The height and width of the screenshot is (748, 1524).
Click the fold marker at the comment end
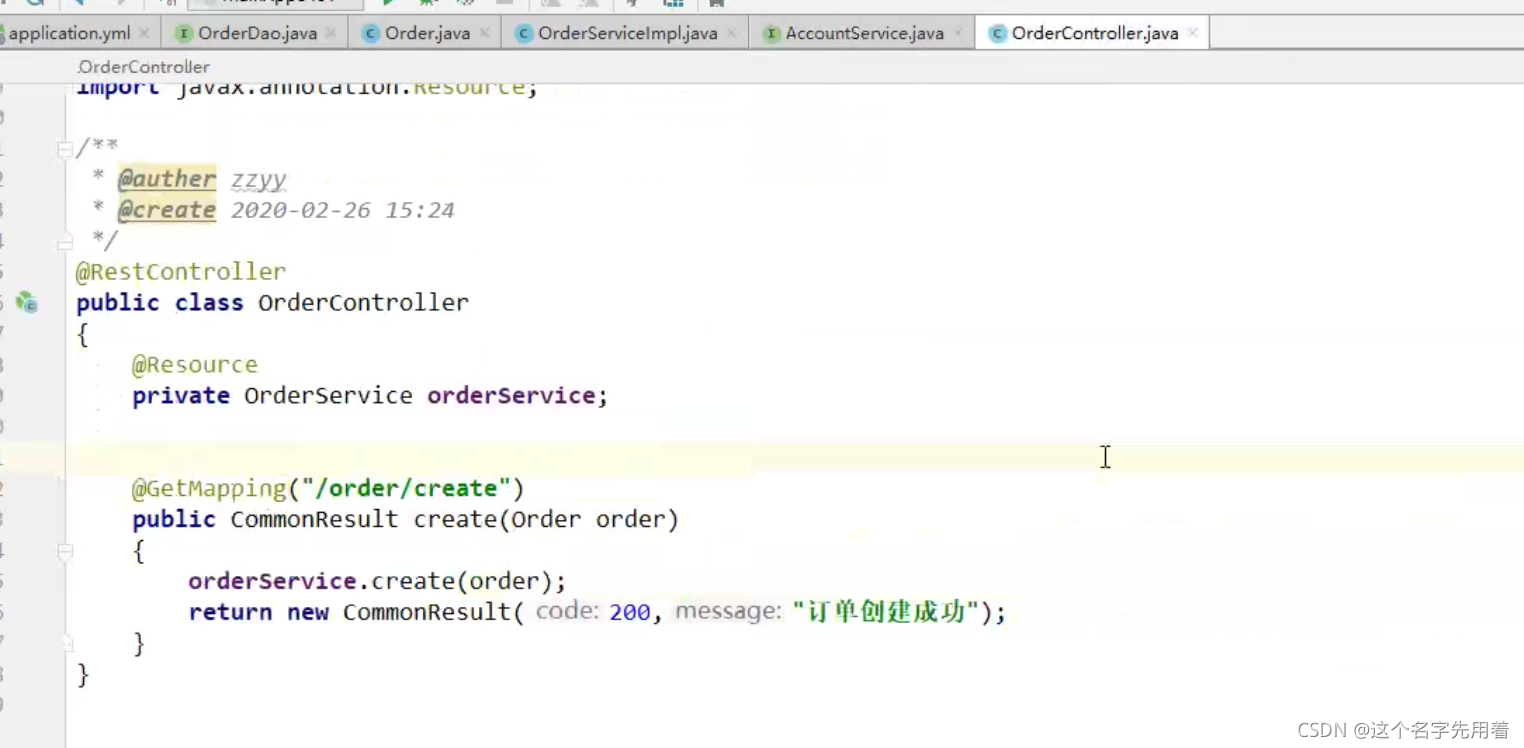pyautogui.click(x=65, y=242)
